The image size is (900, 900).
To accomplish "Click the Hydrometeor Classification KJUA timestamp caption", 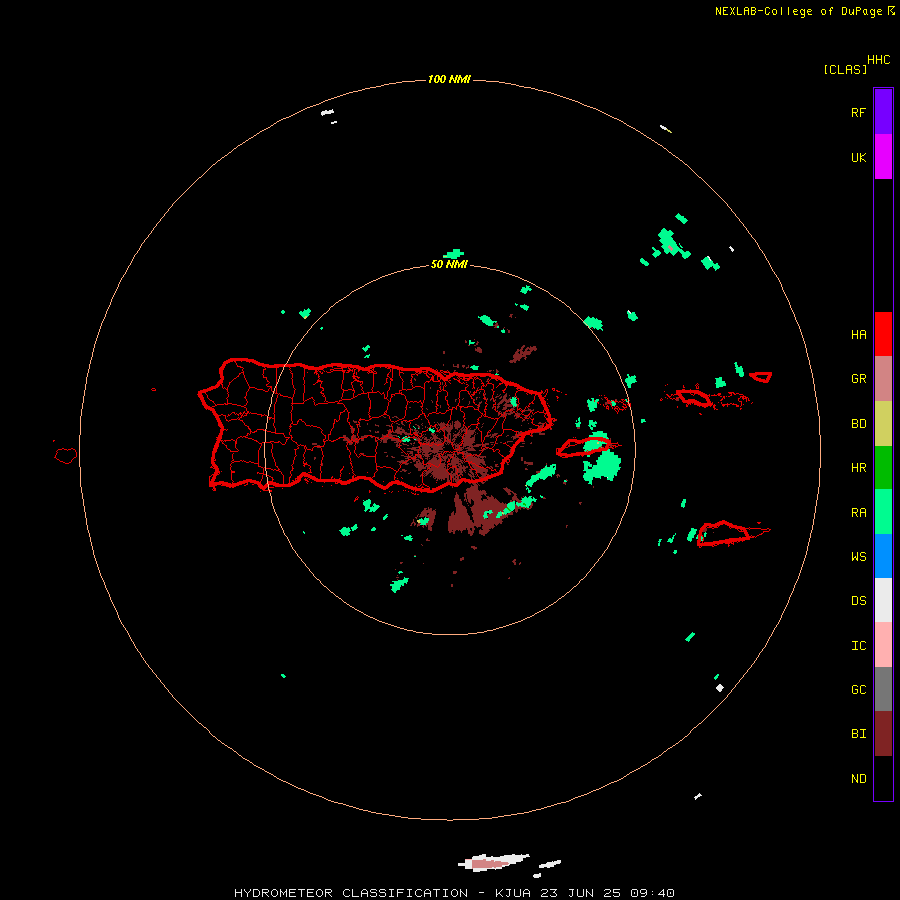I will click(454, 893).
